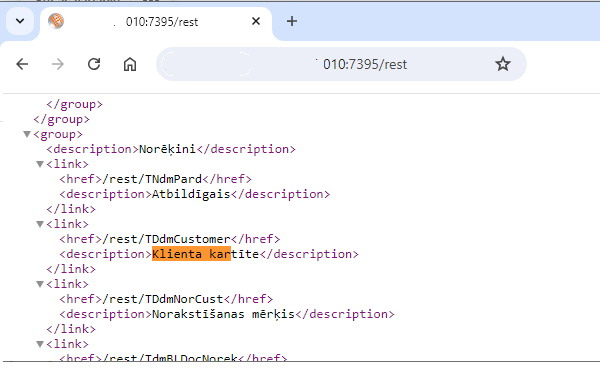This screenshot has height=370, width=610.
Task: Click the href text /rest/TNdmPard
Action: coord(152,179)
